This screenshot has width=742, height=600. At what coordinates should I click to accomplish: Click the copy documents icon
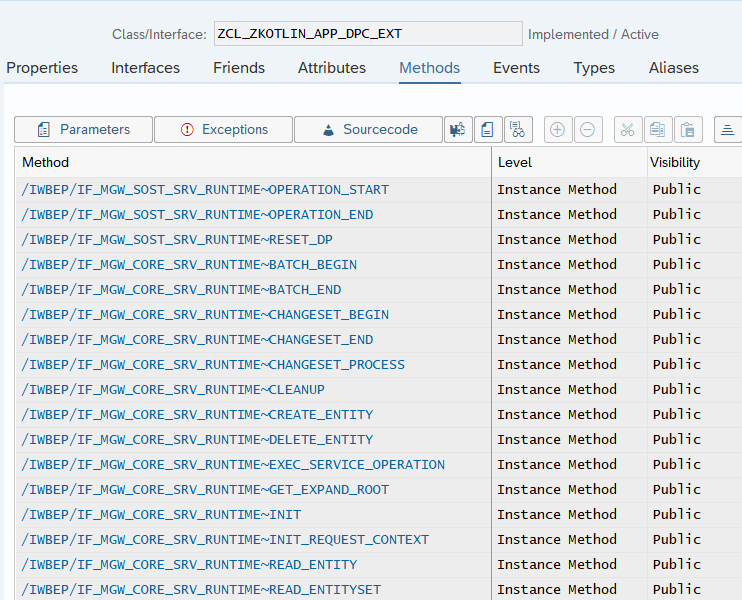[658, 130]
